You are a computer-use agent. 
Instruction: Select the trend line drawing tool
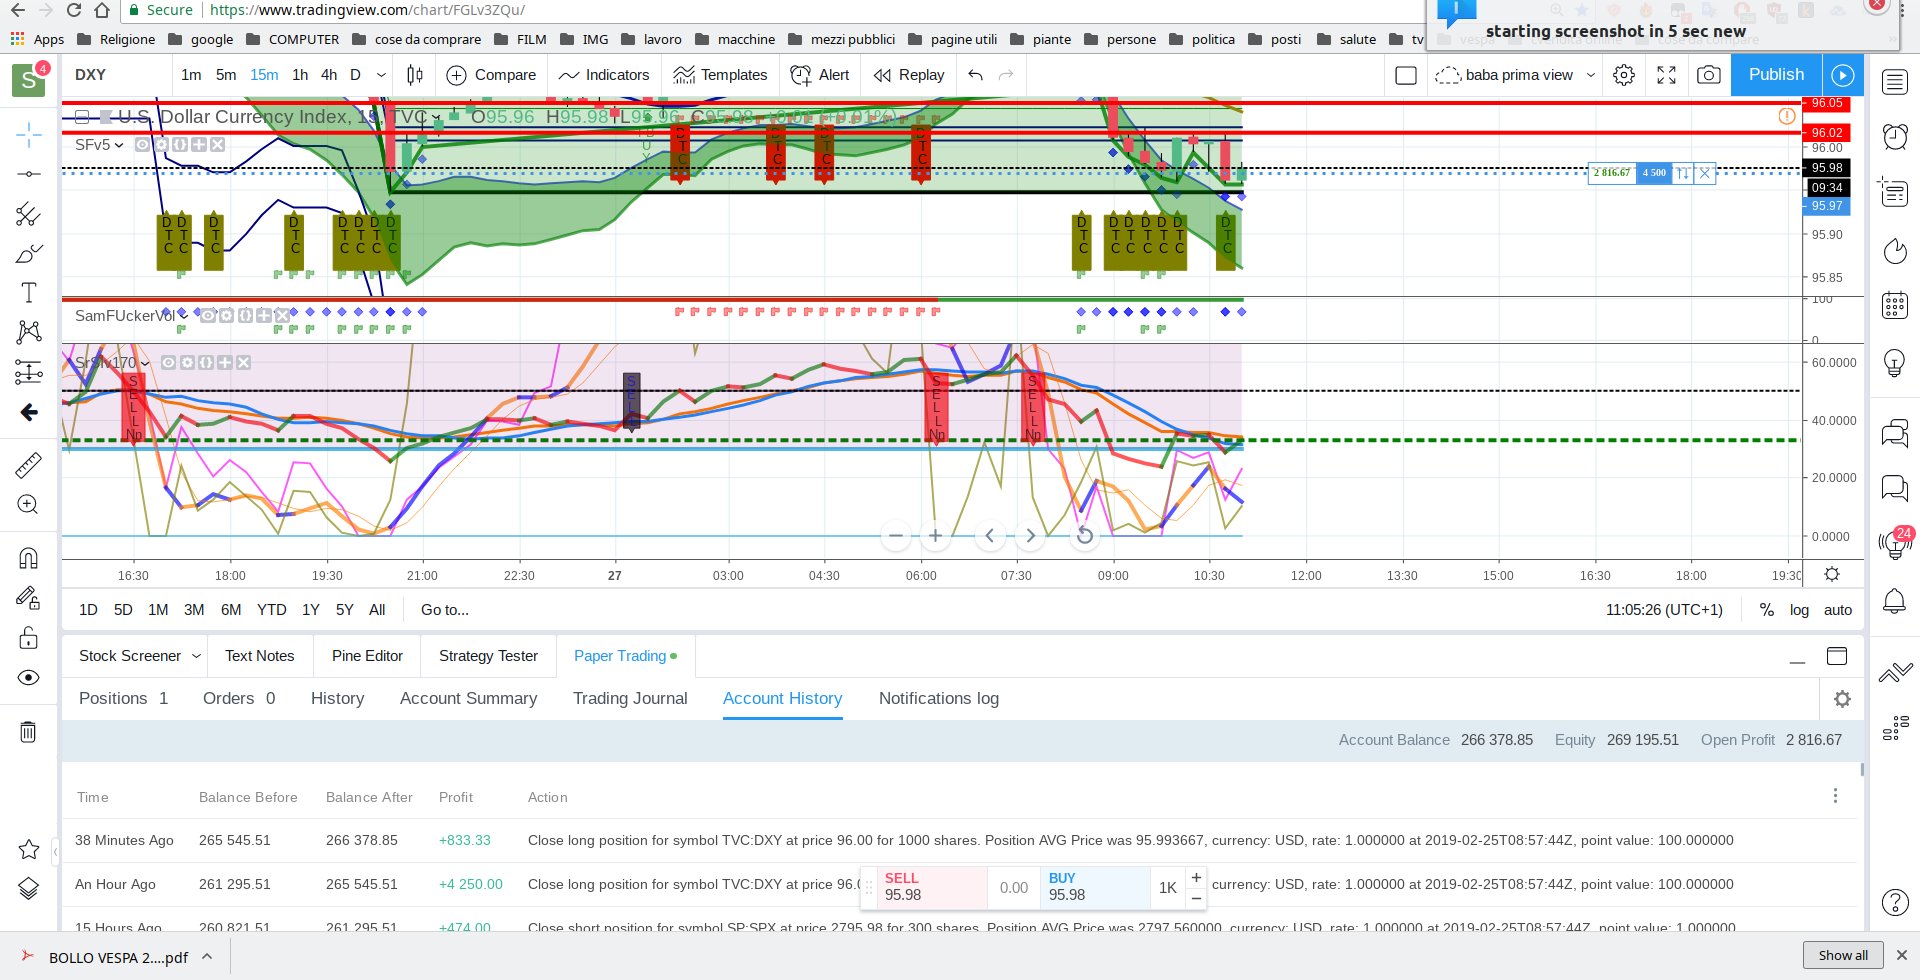tap(29, 174)
